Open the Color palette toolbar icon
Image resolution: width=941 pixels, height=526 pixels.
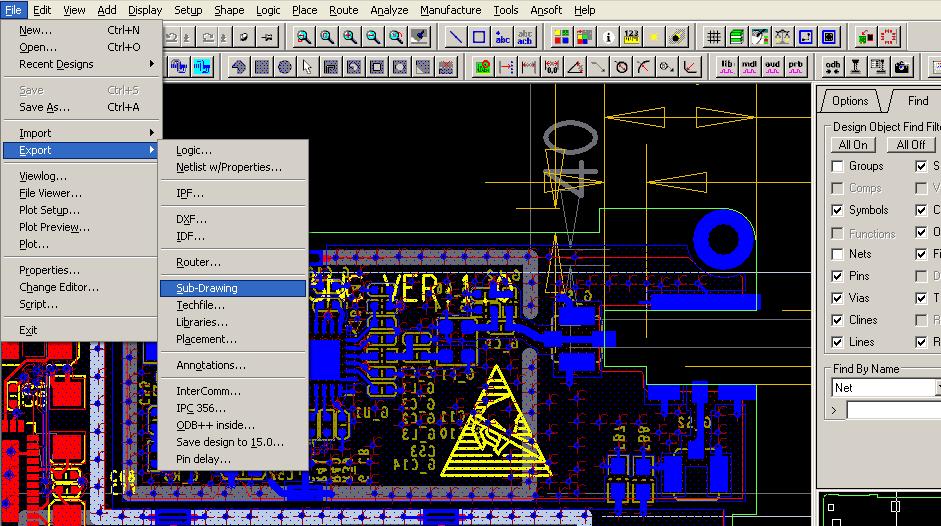[562, 38]
